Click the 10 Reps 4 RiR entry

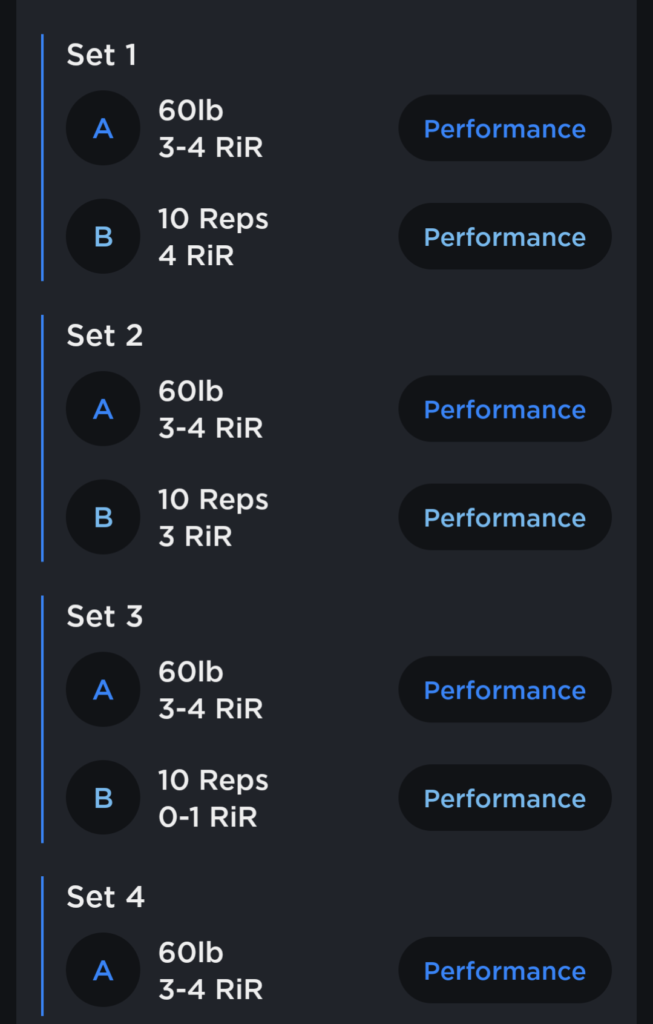click(x=213, y=237)
